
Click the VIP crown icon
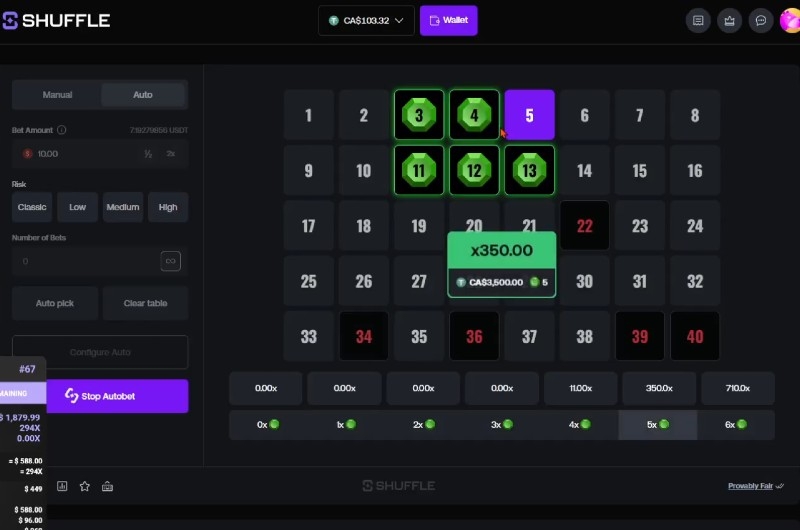tap(729, 20)
